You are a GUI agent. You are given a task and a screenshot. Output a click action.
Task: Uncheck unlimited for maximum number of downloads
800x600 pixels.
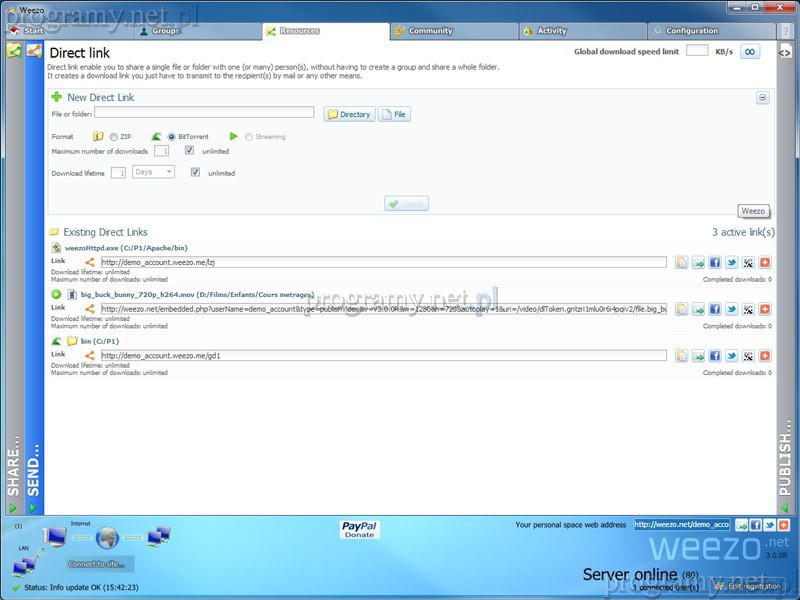(190, 151)
